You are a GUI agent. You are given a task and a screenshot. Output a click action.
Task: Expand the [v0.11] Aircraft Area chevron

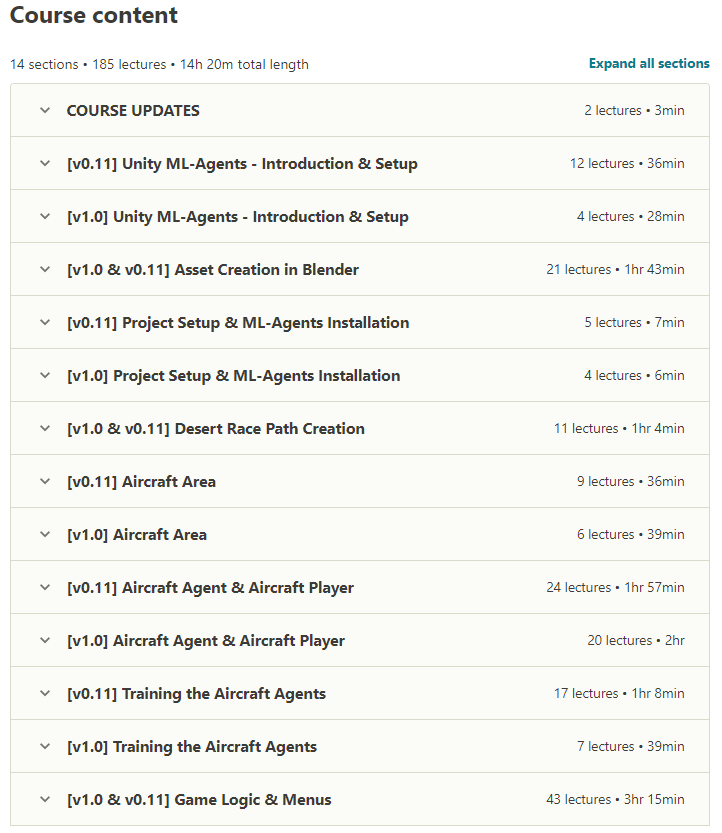(45, 481)
